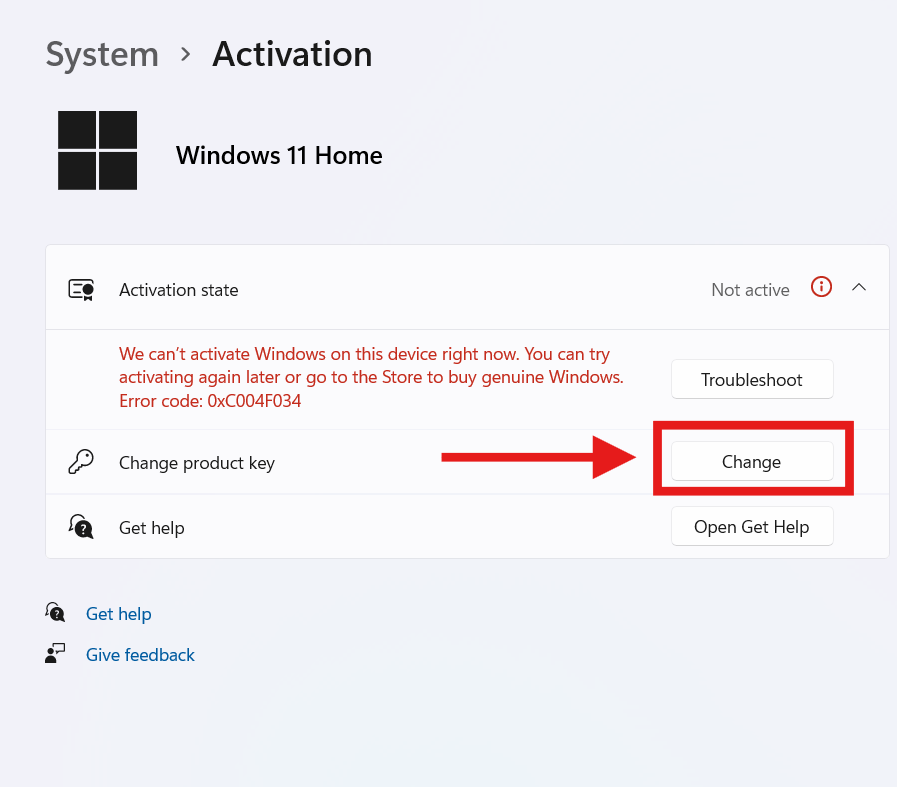Open the Get help link
Image resolution: width=897 pixels, height=787 pixels.
click(118, 614)
